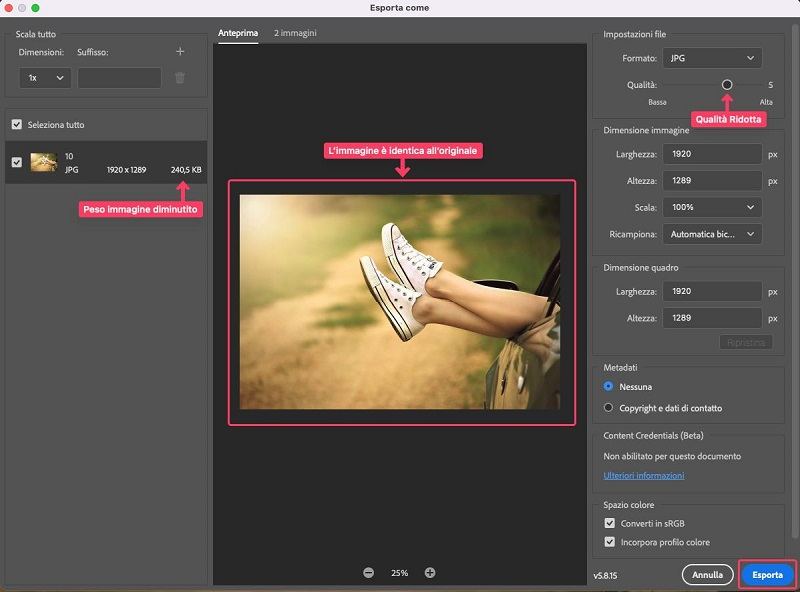Disable Converti in sRGB checkbox
This screenshot has height=592, width=800.
pyautogui.click(x=610, y=523)
